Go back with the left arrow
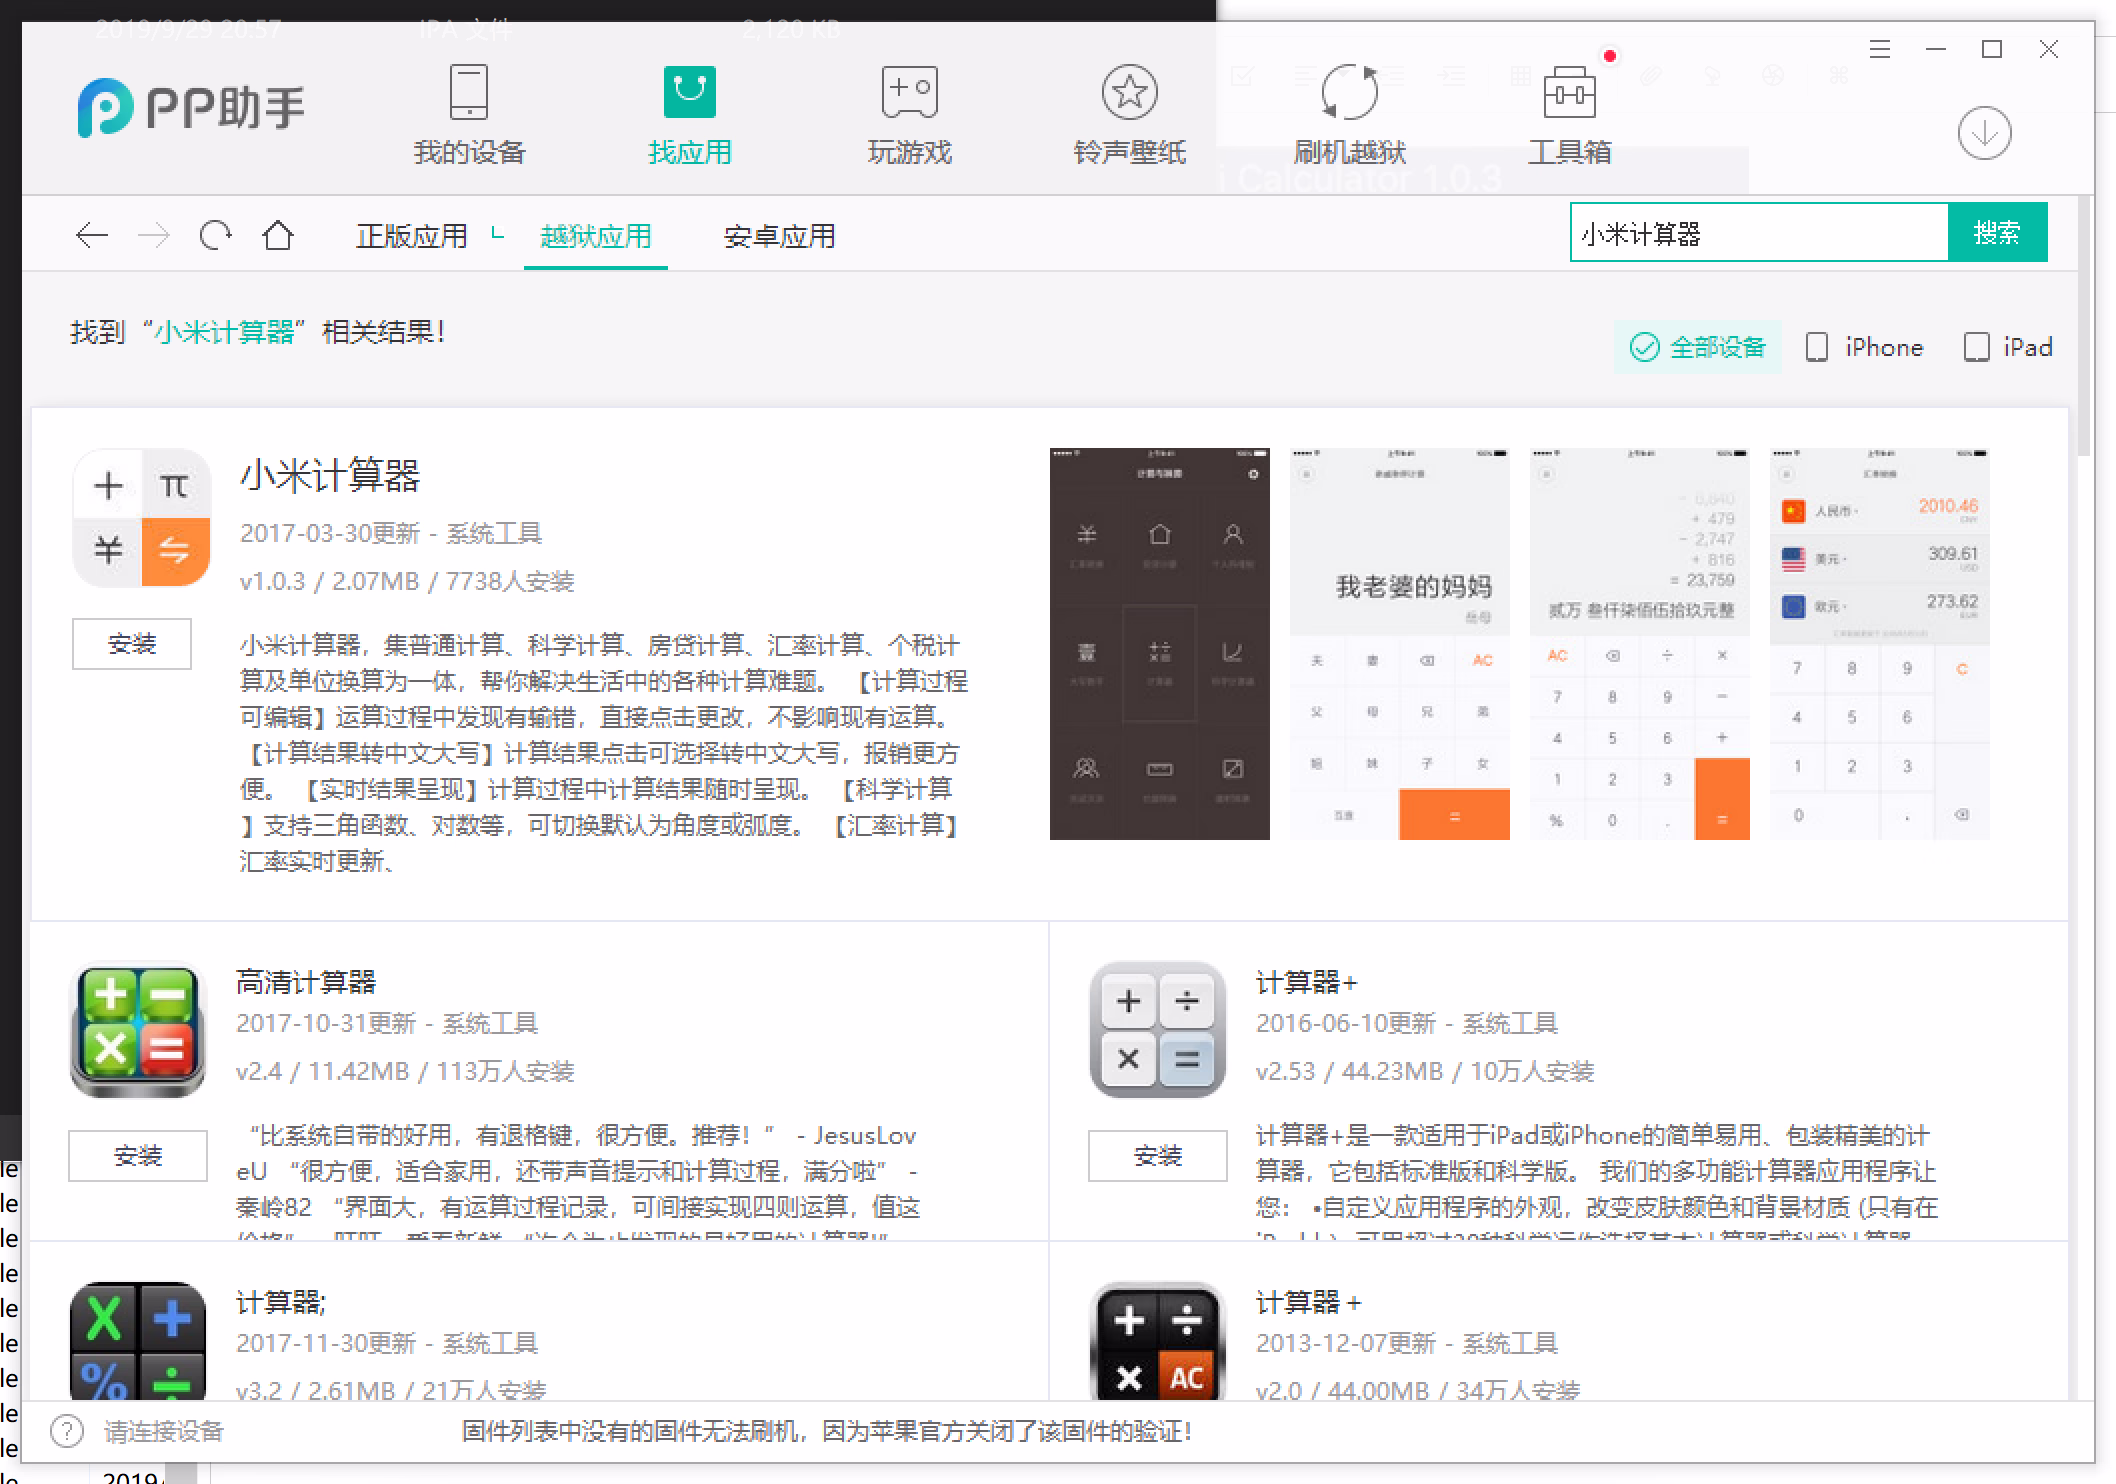 91,236
